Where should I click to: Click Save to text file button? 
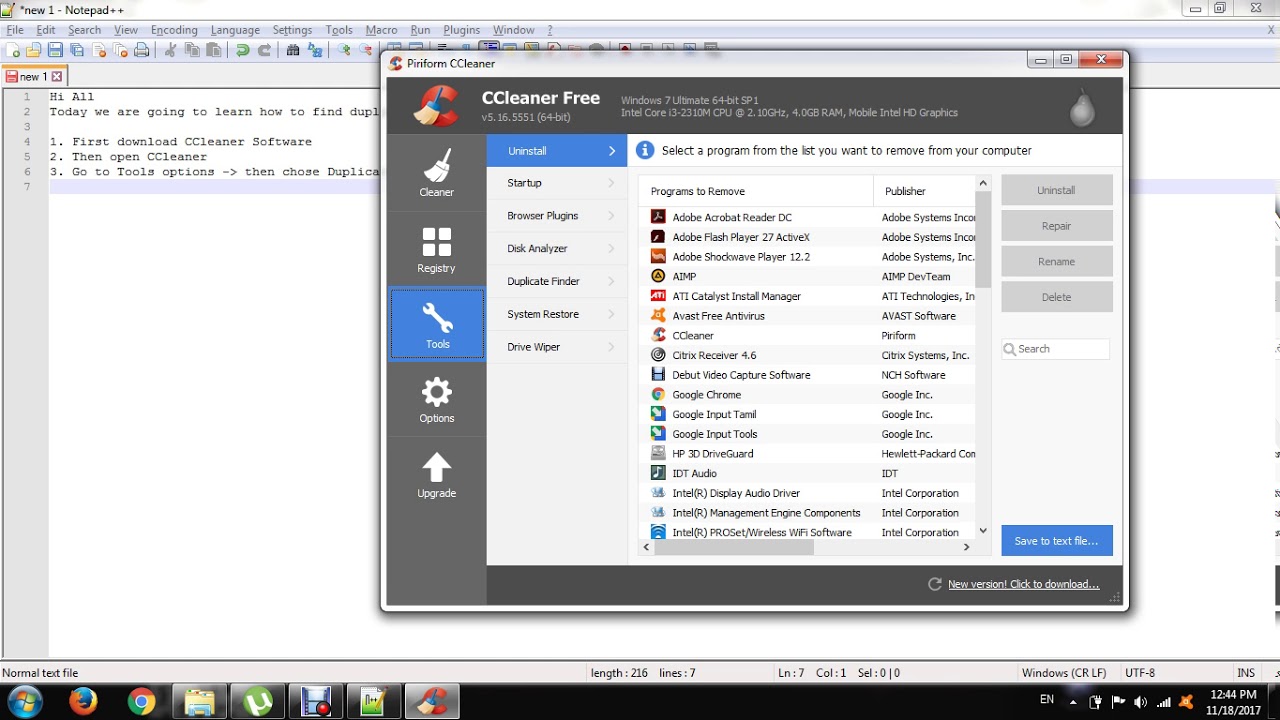tap(1056, 541)
